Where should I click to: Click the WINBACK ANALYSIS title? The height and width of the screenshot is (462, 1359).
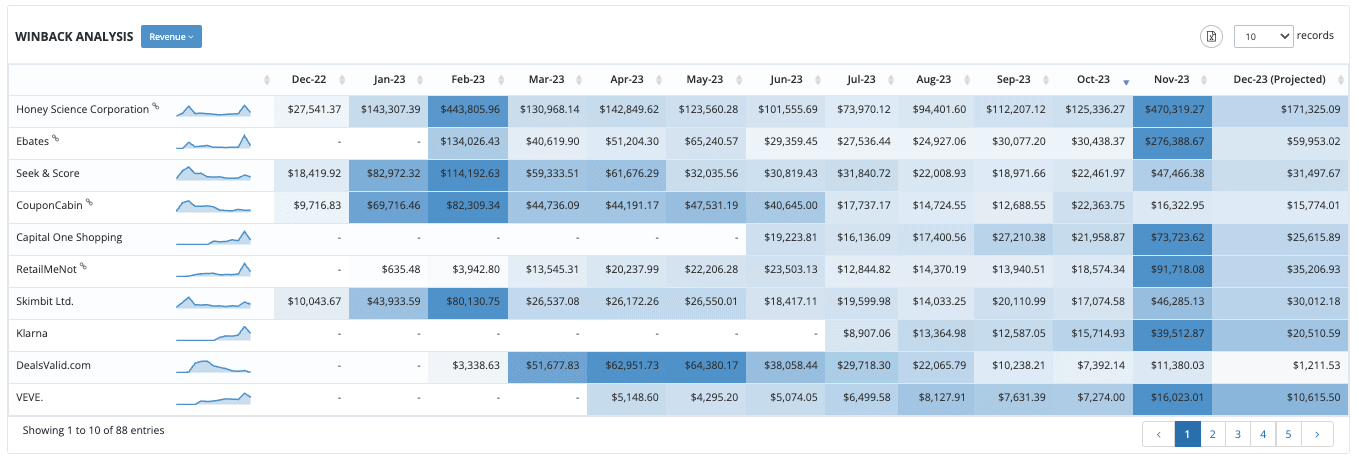(x=74, y=36)
